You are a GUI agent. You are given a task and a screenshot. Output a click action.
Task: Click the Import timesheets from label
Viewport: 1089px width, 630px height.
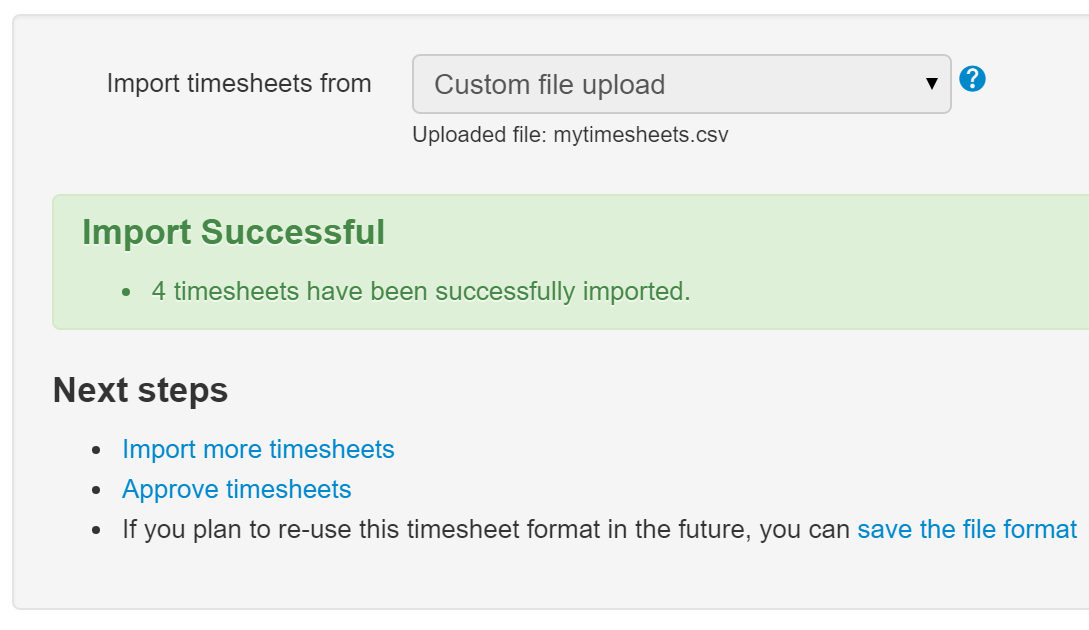[239, 83]
